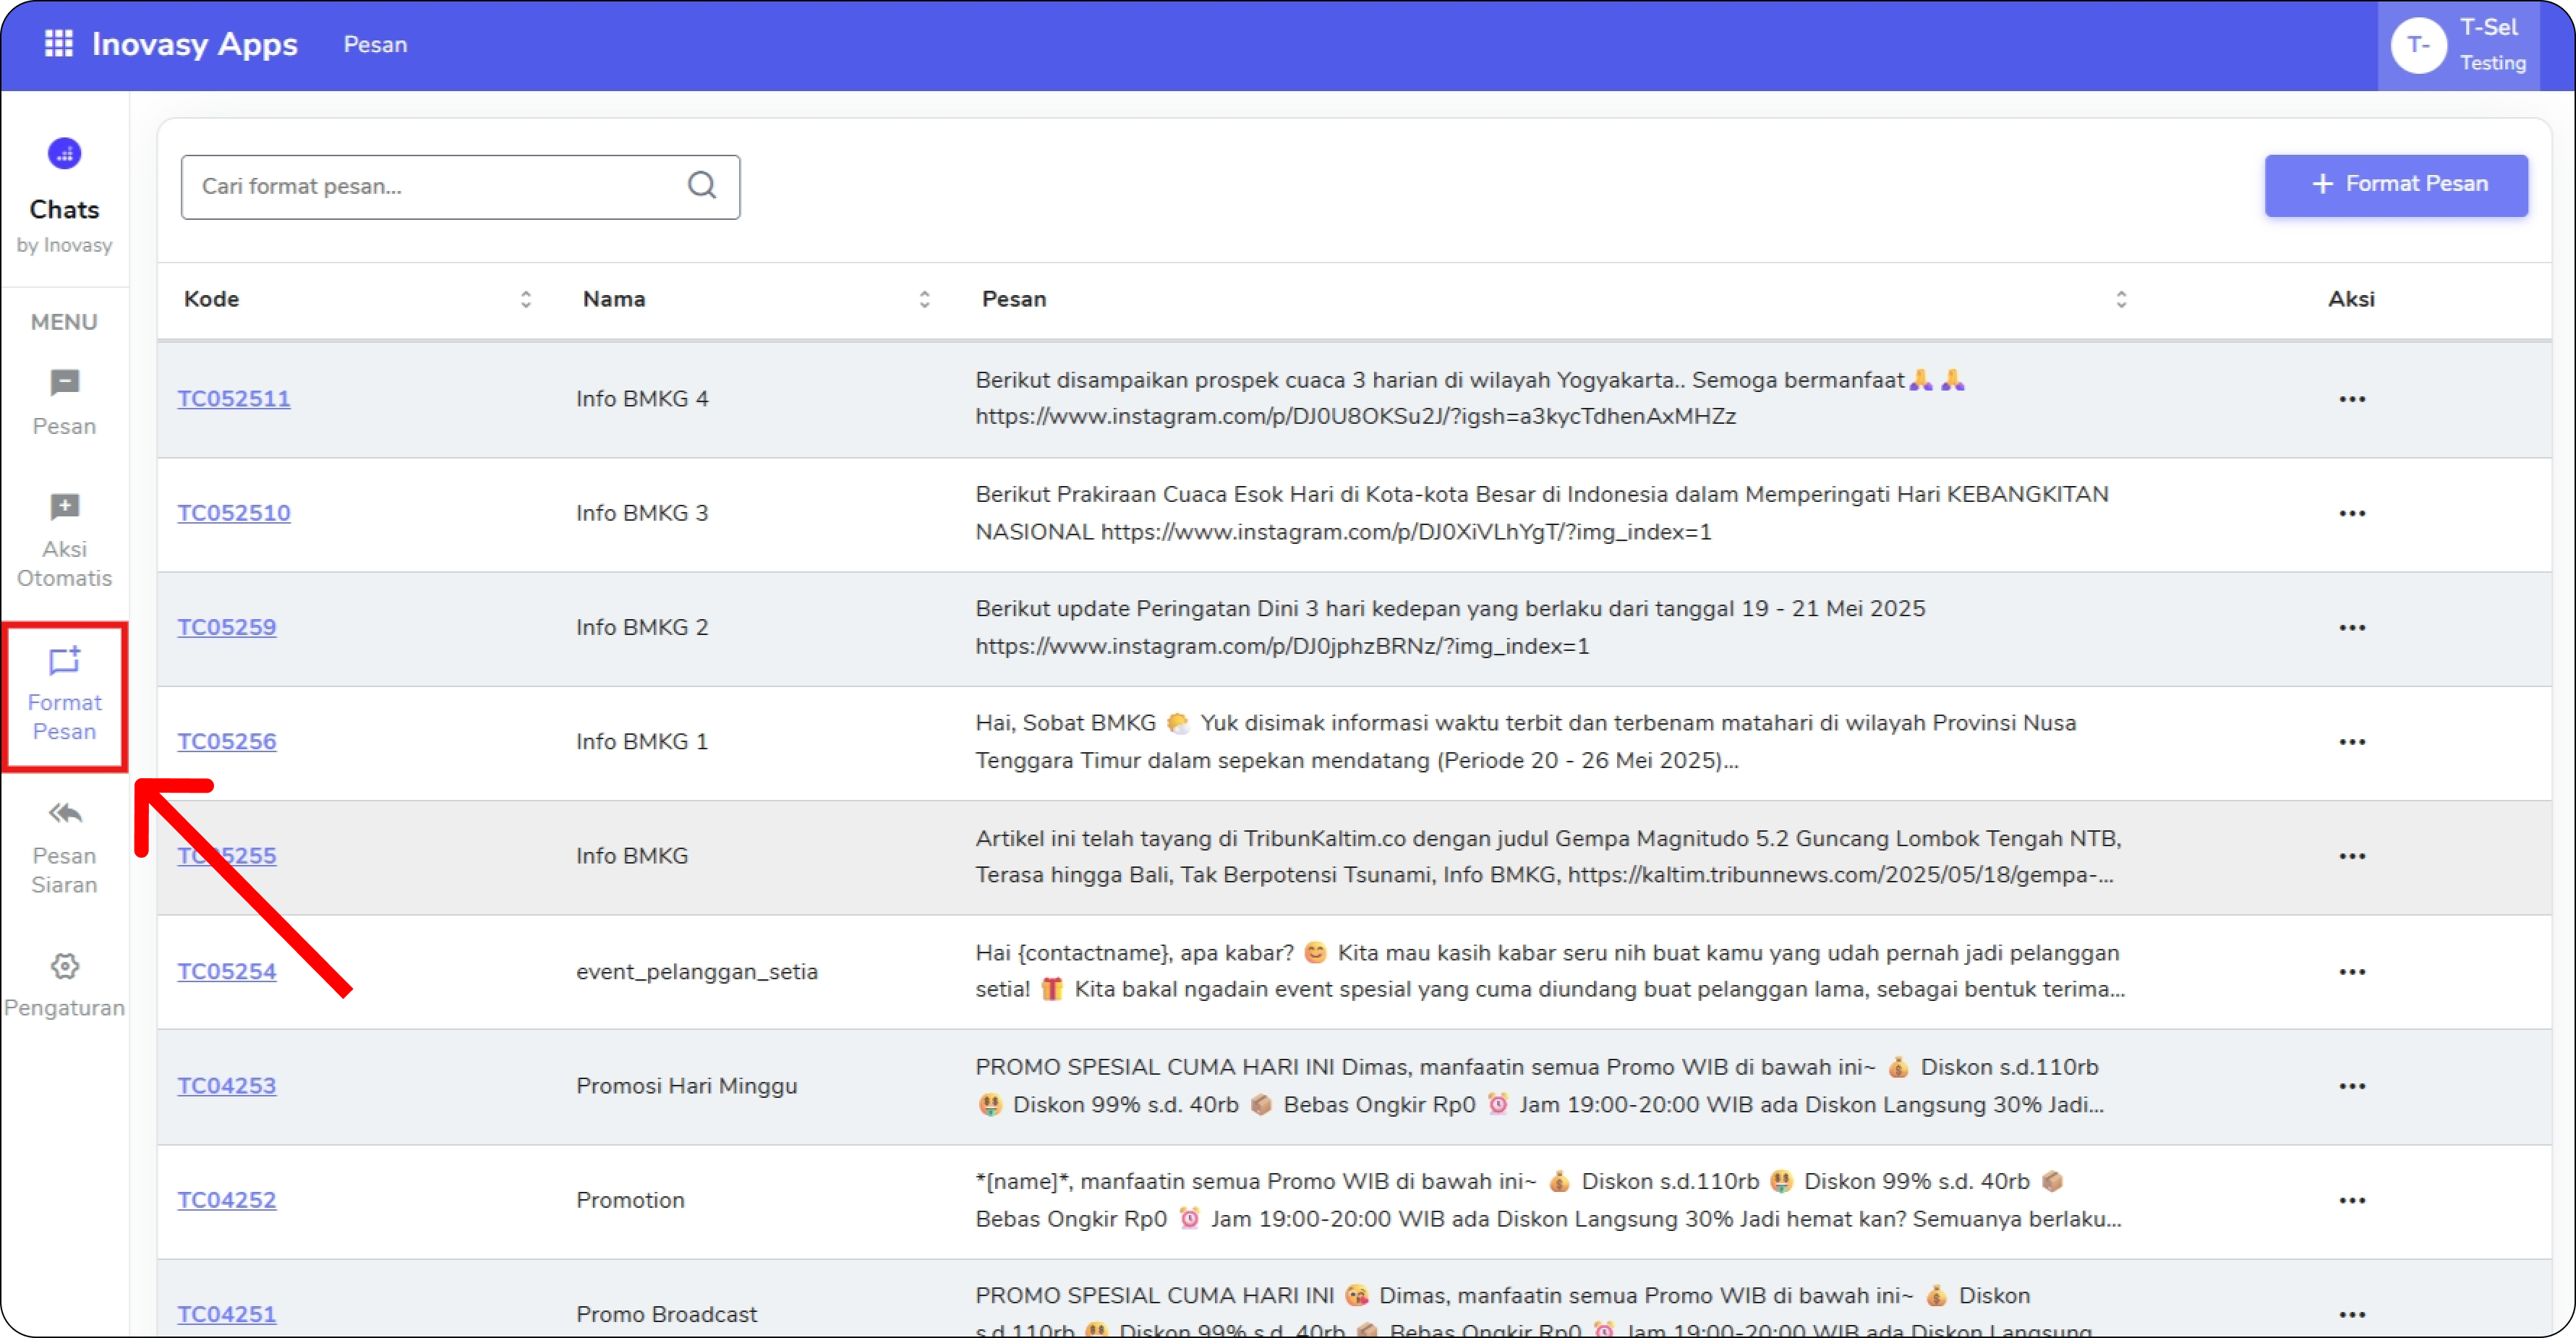
Task: Open three-dot menu for Info BMKG 2
Action: click(x=2352, y=628)
